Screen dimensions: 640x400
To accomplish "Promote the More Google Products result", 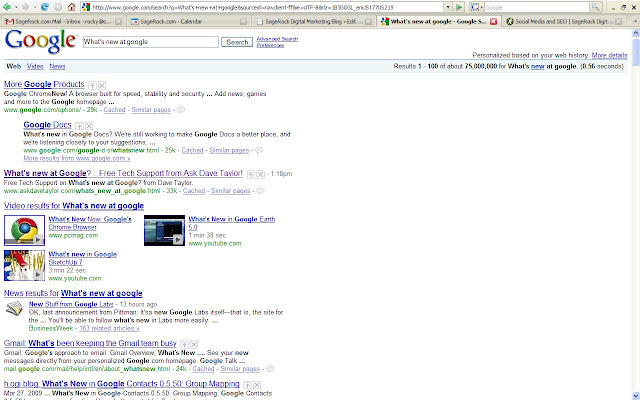I will 93,85.
